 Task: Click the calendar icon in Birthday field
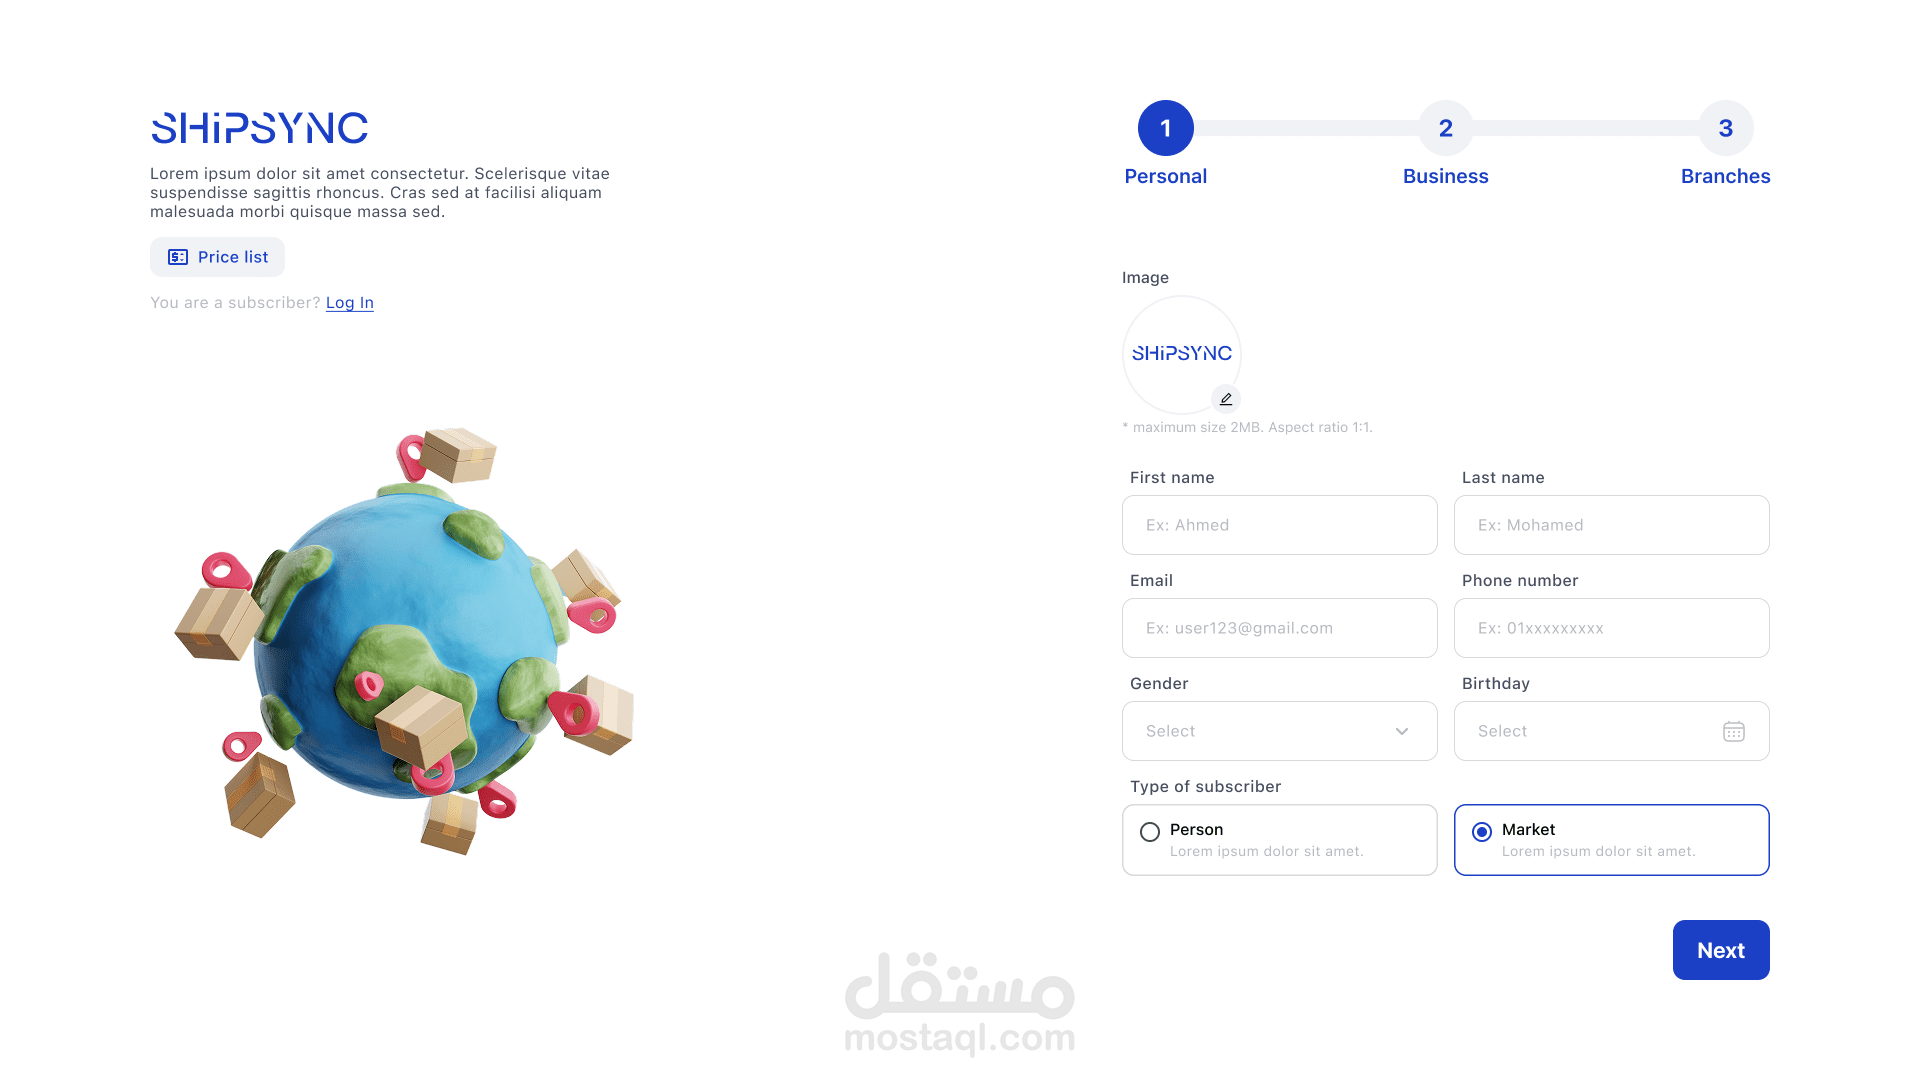coord(1734,731)
